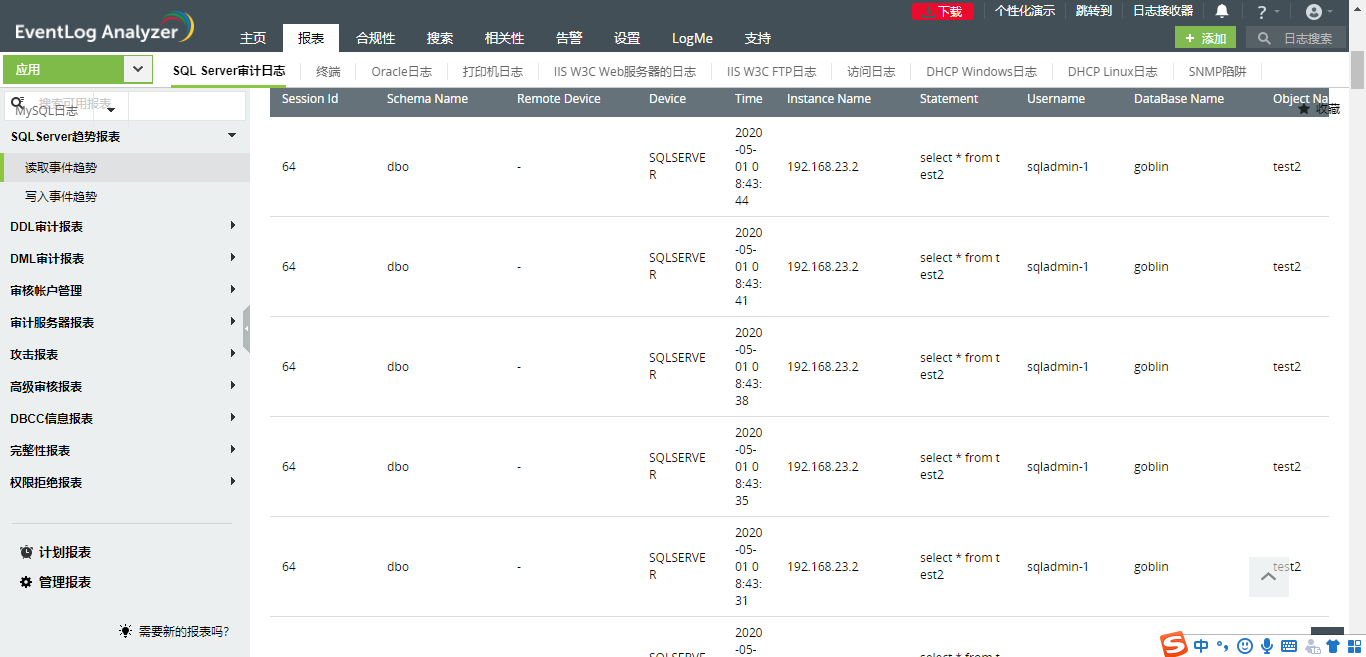1366x657 pixels.
Task: Click the report search magnifier icon
Action: click(17, 103)
